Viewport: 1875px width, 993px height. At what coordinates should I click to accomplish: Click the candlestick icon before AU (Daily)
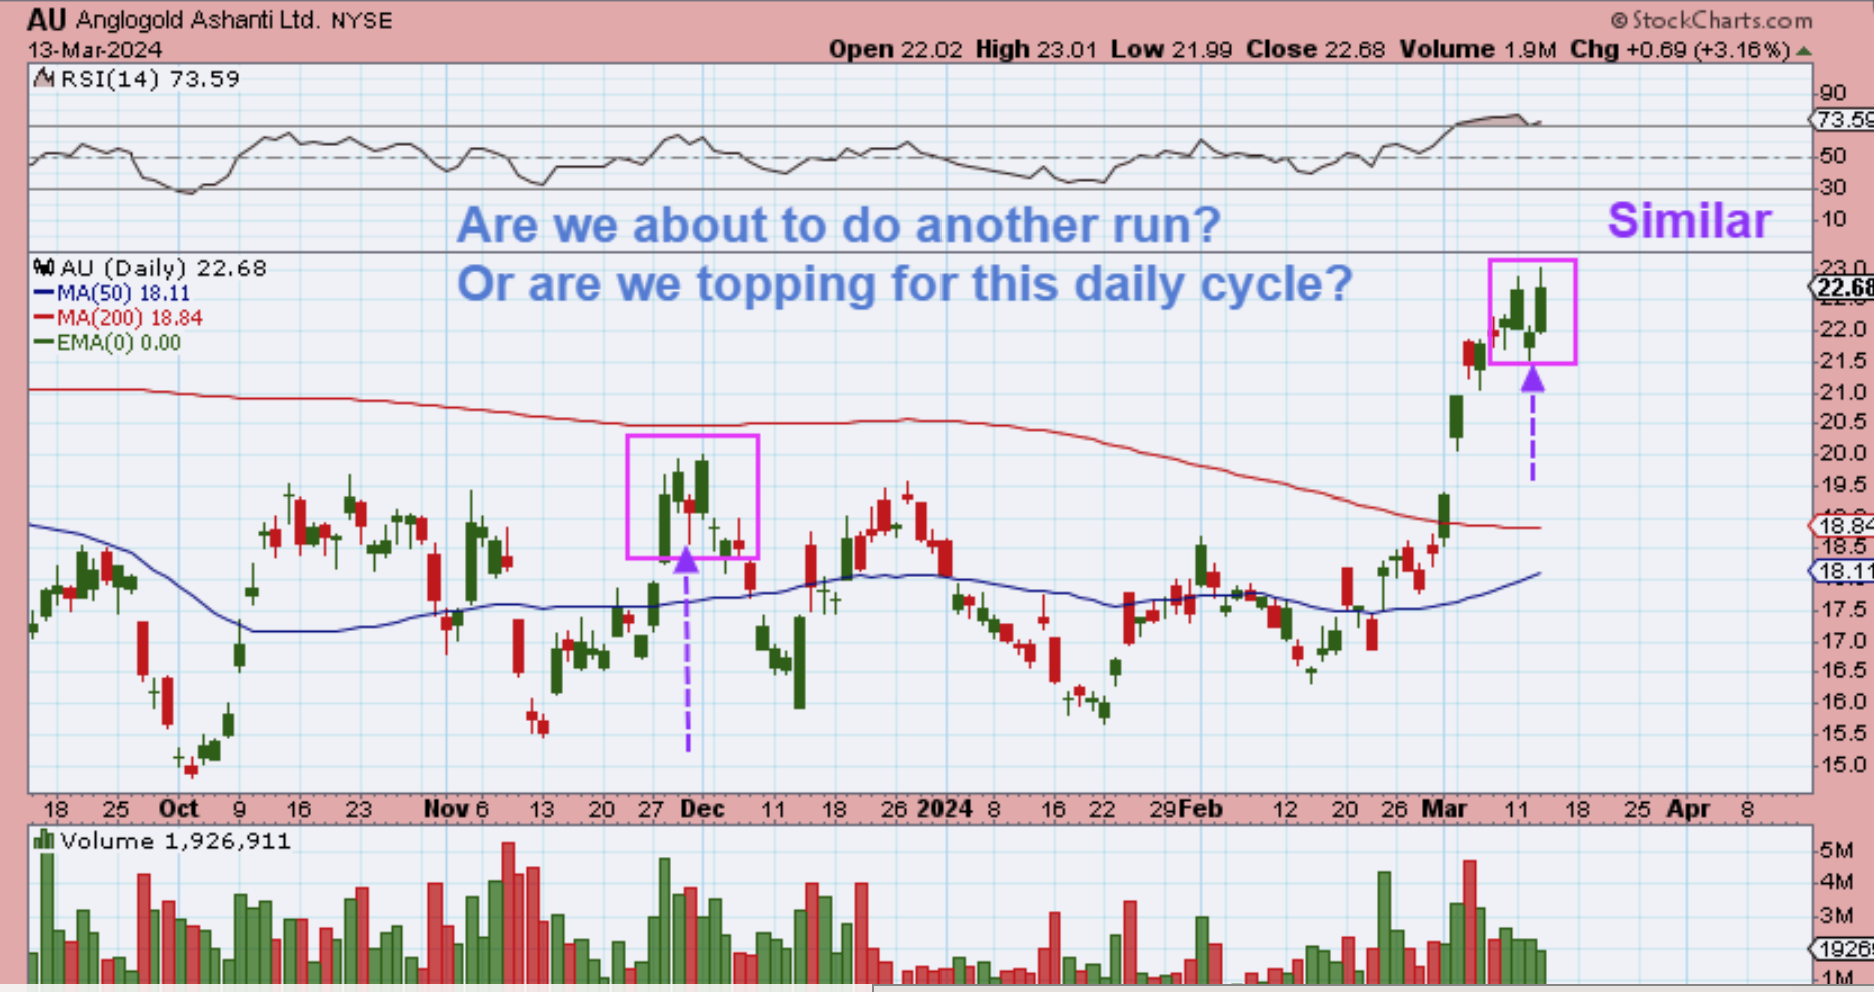tap(43, 268)
